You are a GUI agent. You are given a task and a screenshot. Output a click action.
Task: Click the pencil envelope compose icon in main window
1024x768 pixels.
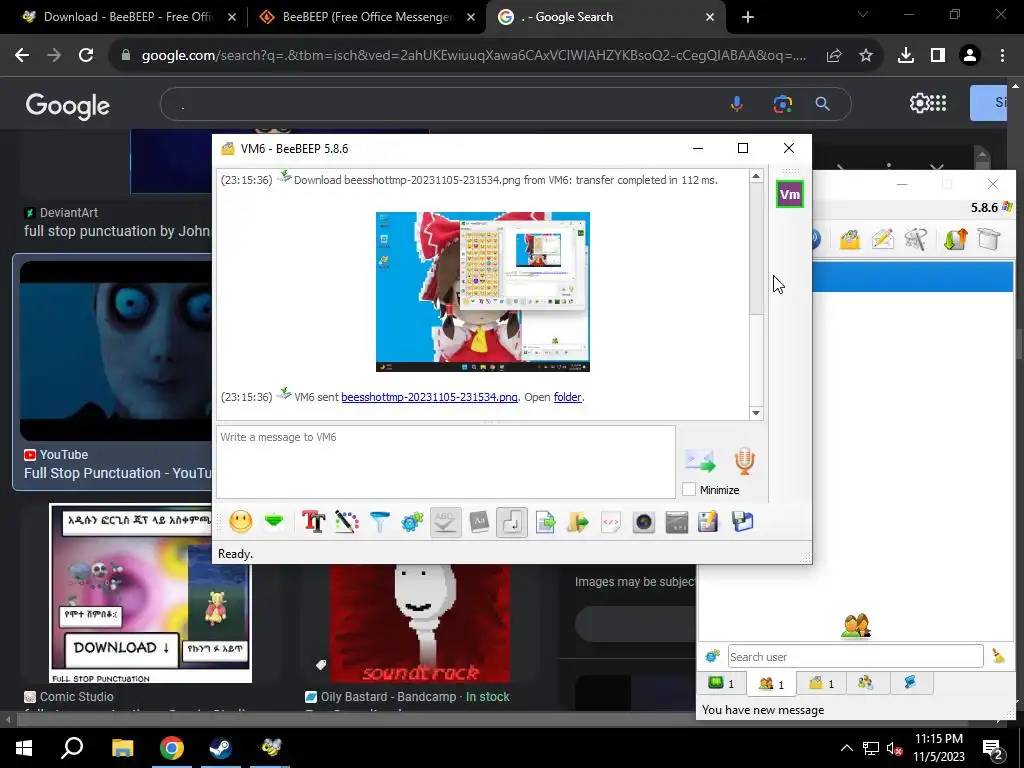(x=883, y=240)
